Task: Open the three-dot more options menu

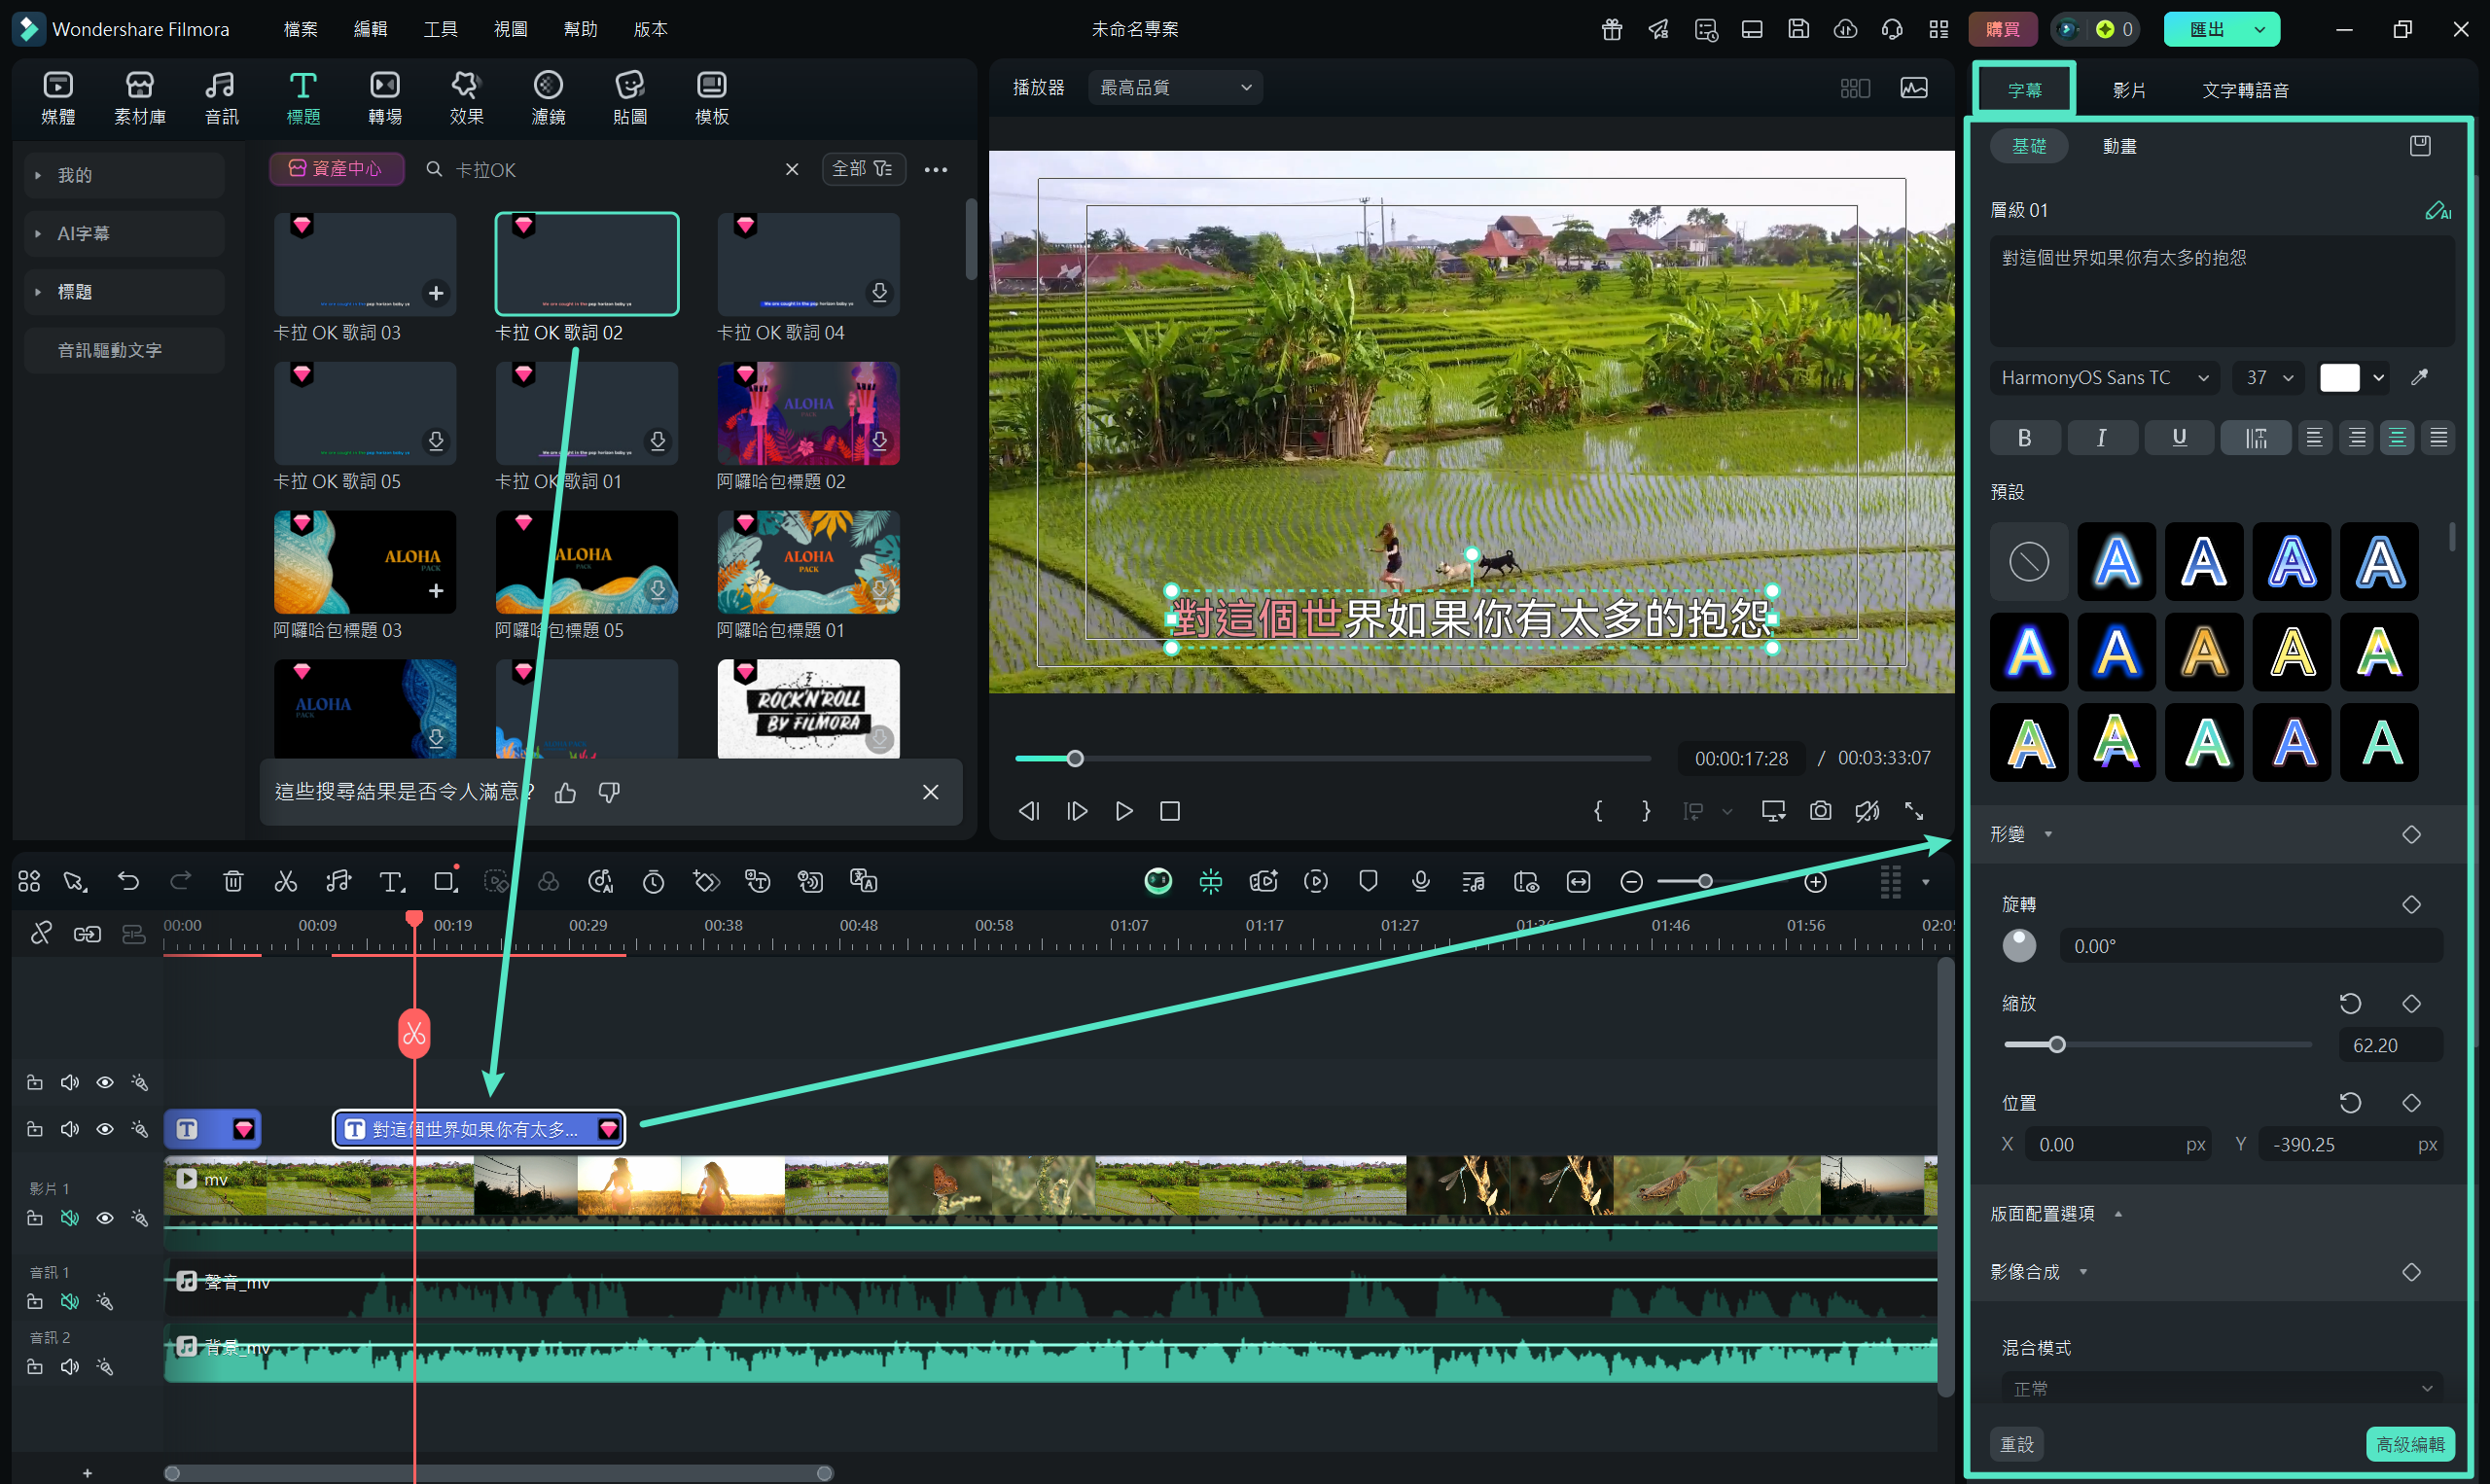Action: pos(936,170)
